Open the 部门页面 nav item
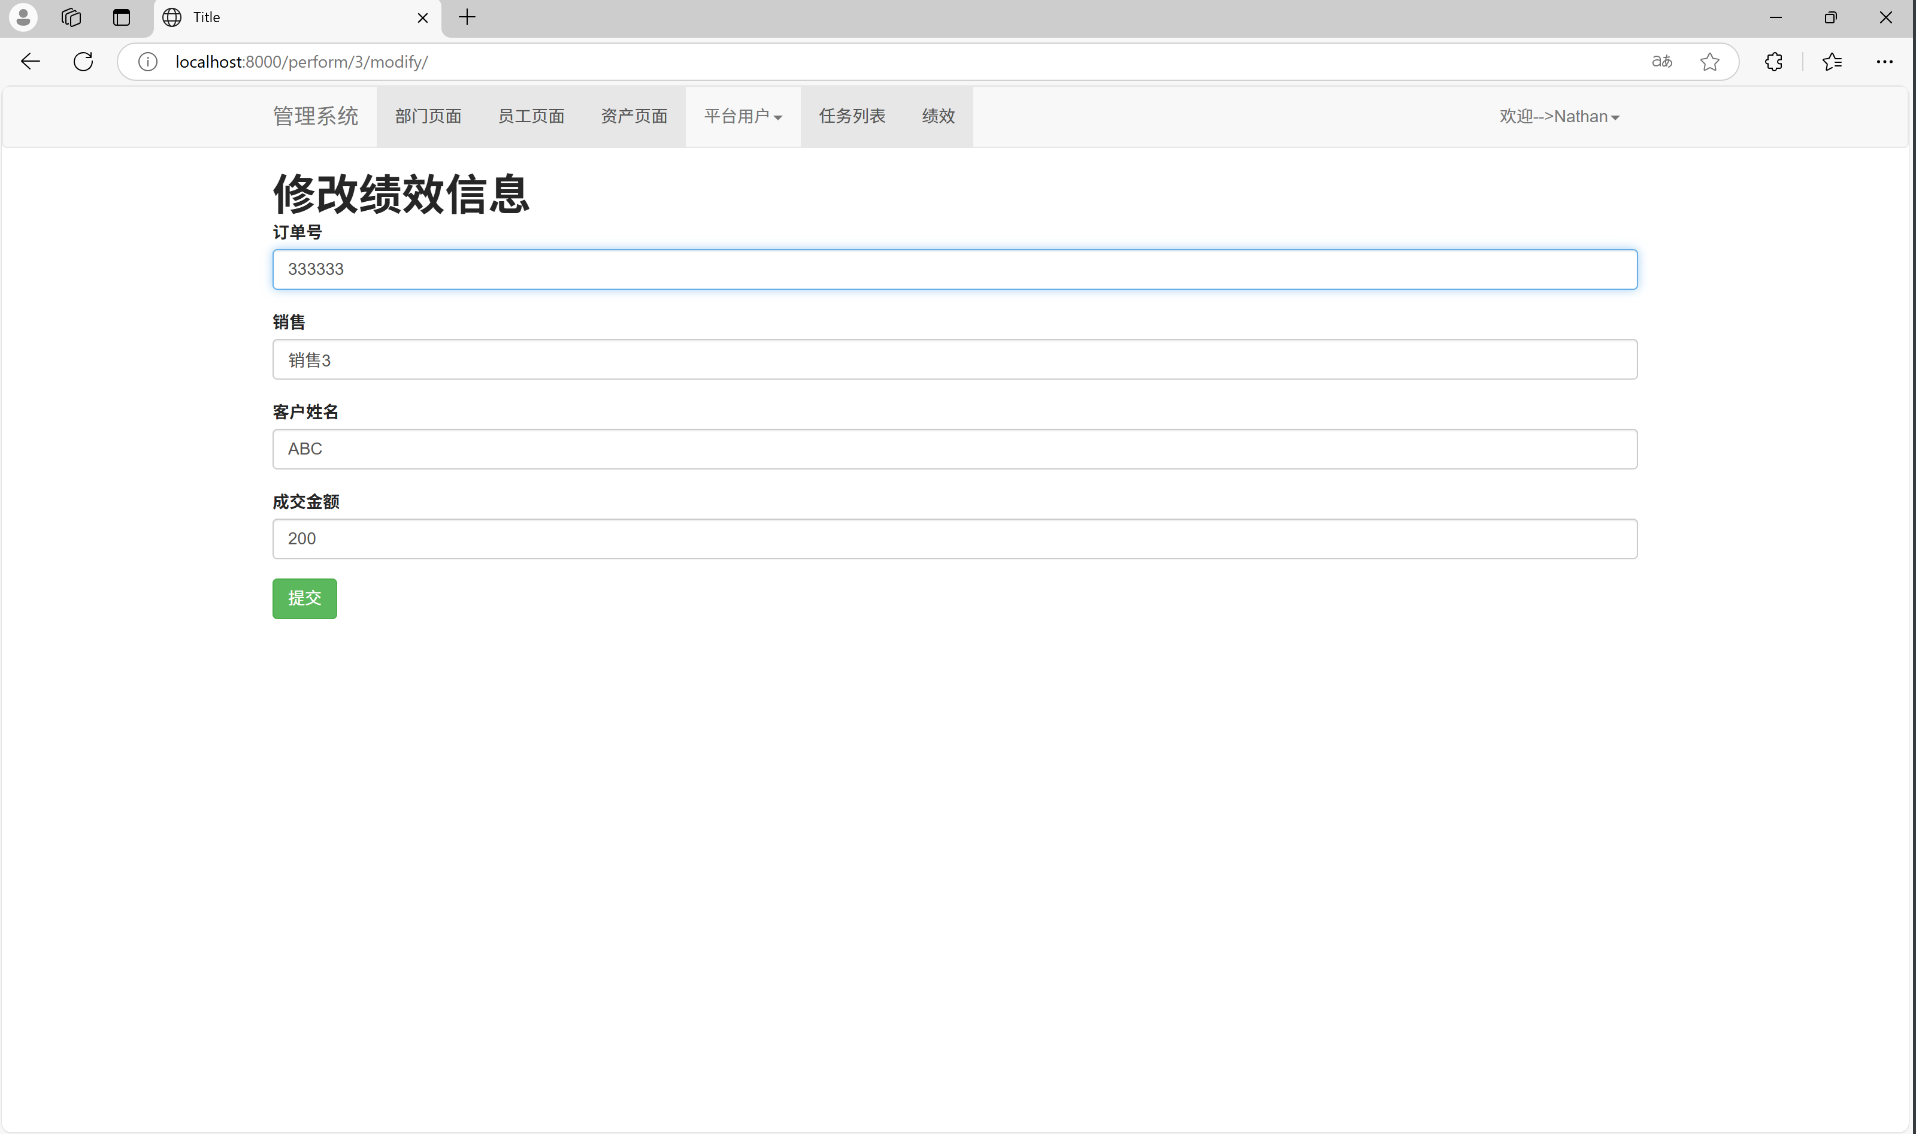The height and width of the screenshot is (1134, 1916). (x=428, y=116)
